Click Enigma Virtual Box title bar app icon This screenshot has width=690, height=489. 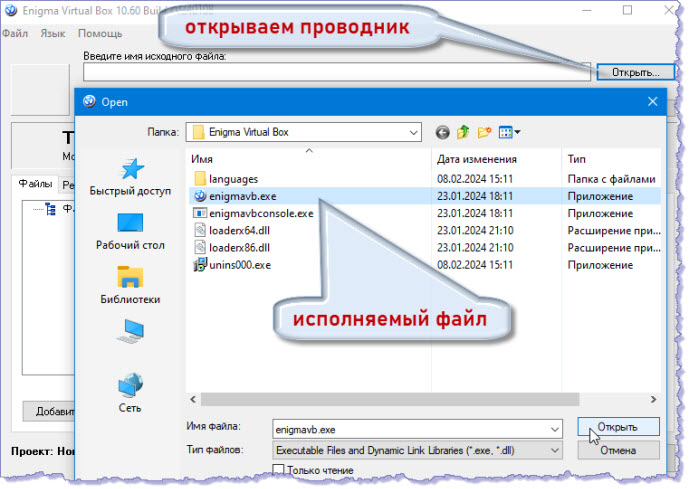(x=11, y=11)
